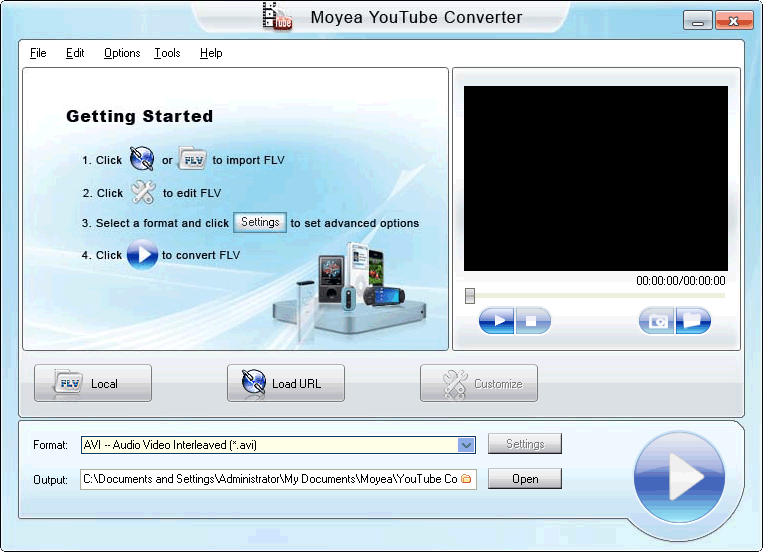Browse output folder via orange folder icon
Viewport: 764px width, 553px height.
[467, 479]
